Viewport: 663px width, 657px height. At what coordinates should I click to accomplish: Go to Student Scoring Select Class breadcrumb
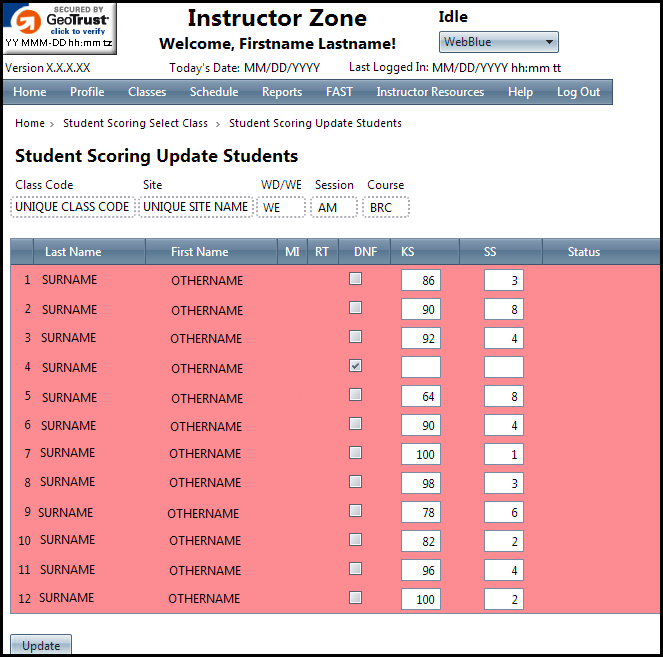tap(135, 123)
